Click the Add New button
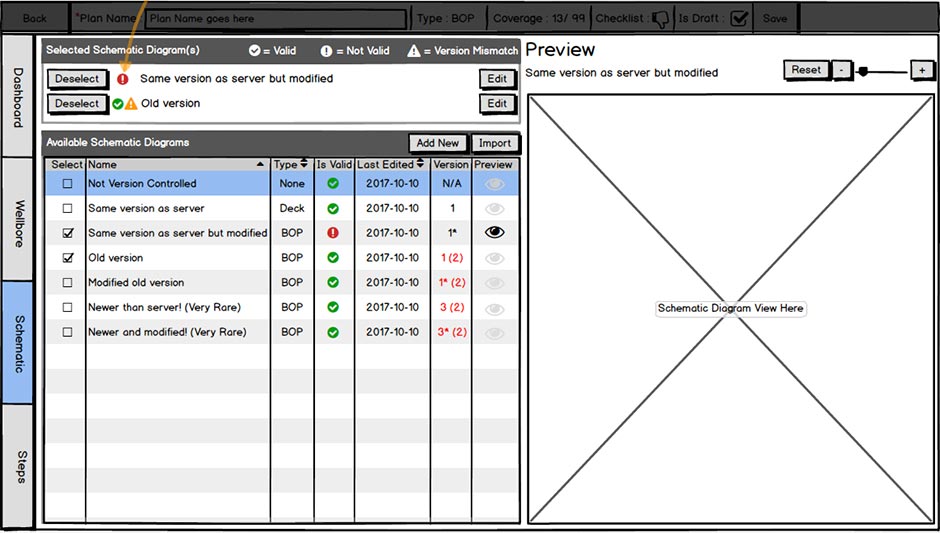The width and height of the screenshot is (940, 533). click(x=438, y=143)
